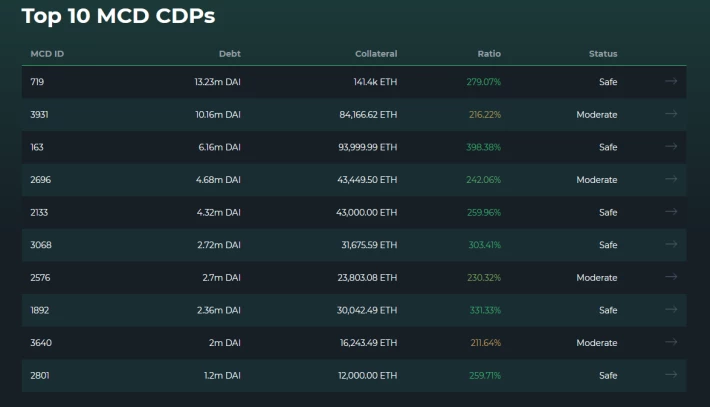Open details arrow for MCD 163
The image size is (710, 407).
coord(671,147)
